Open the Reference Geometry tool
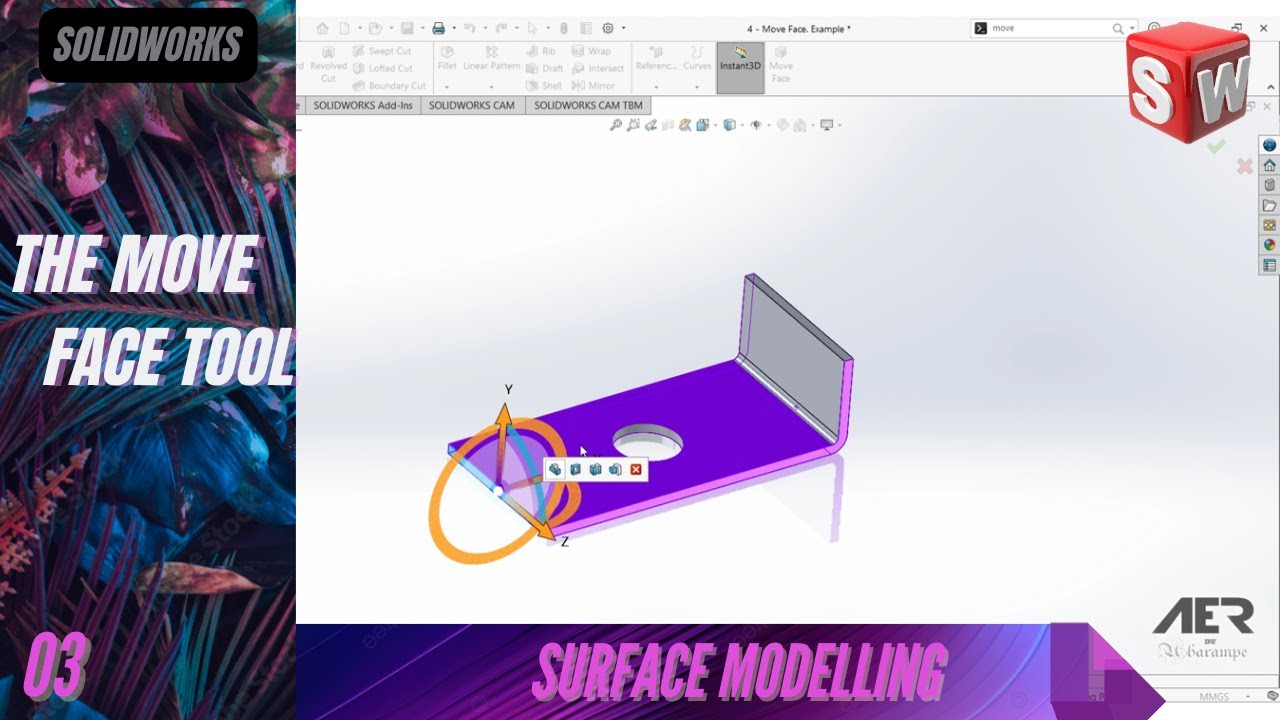Screen dimensions: 1280x720 [656, 58]
